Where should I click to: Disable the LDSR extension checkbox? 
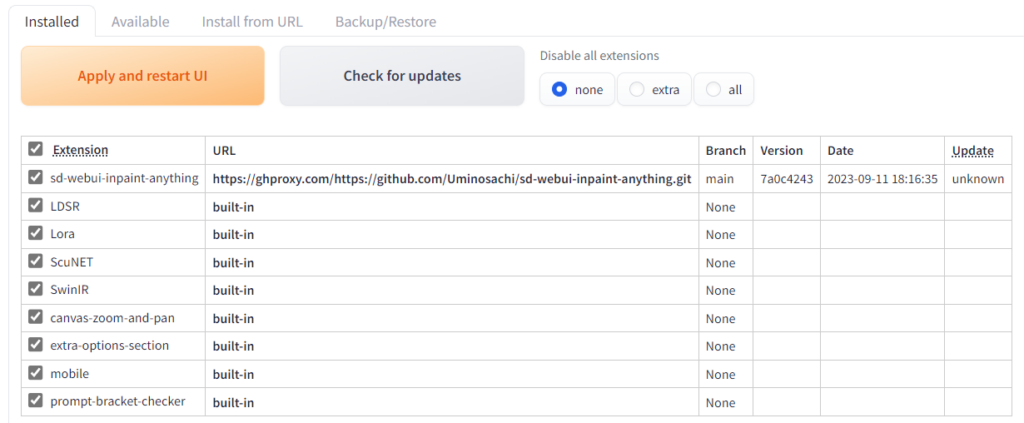[36, 206]
